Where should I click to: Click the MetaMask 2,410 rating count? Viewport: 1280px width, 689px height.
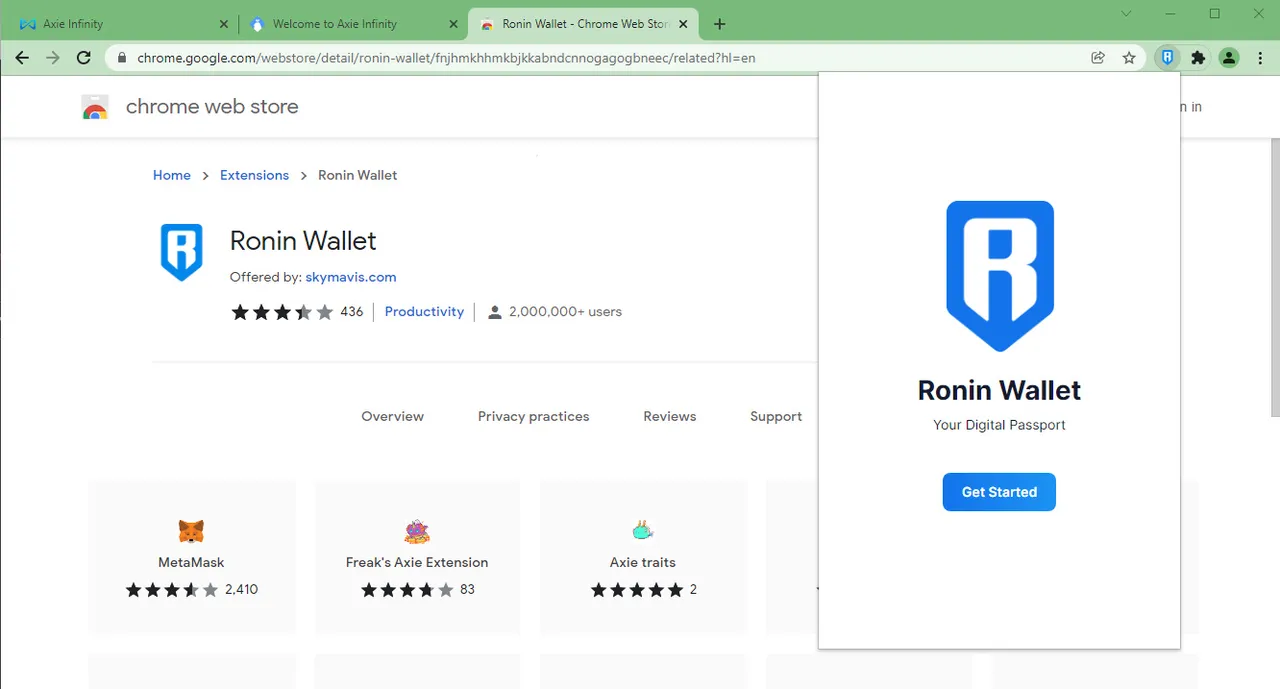[x=242, y=590]
